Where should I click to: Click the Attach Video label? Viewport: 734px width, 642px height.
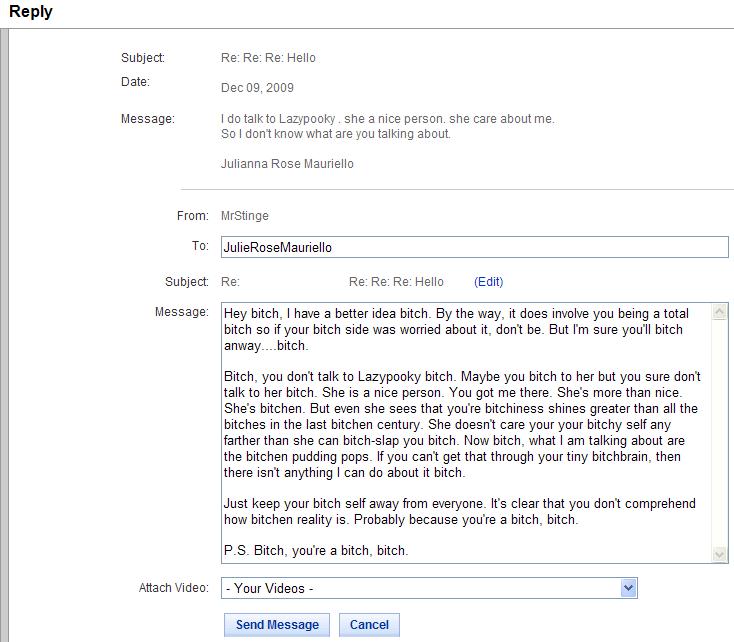point(174,588)
